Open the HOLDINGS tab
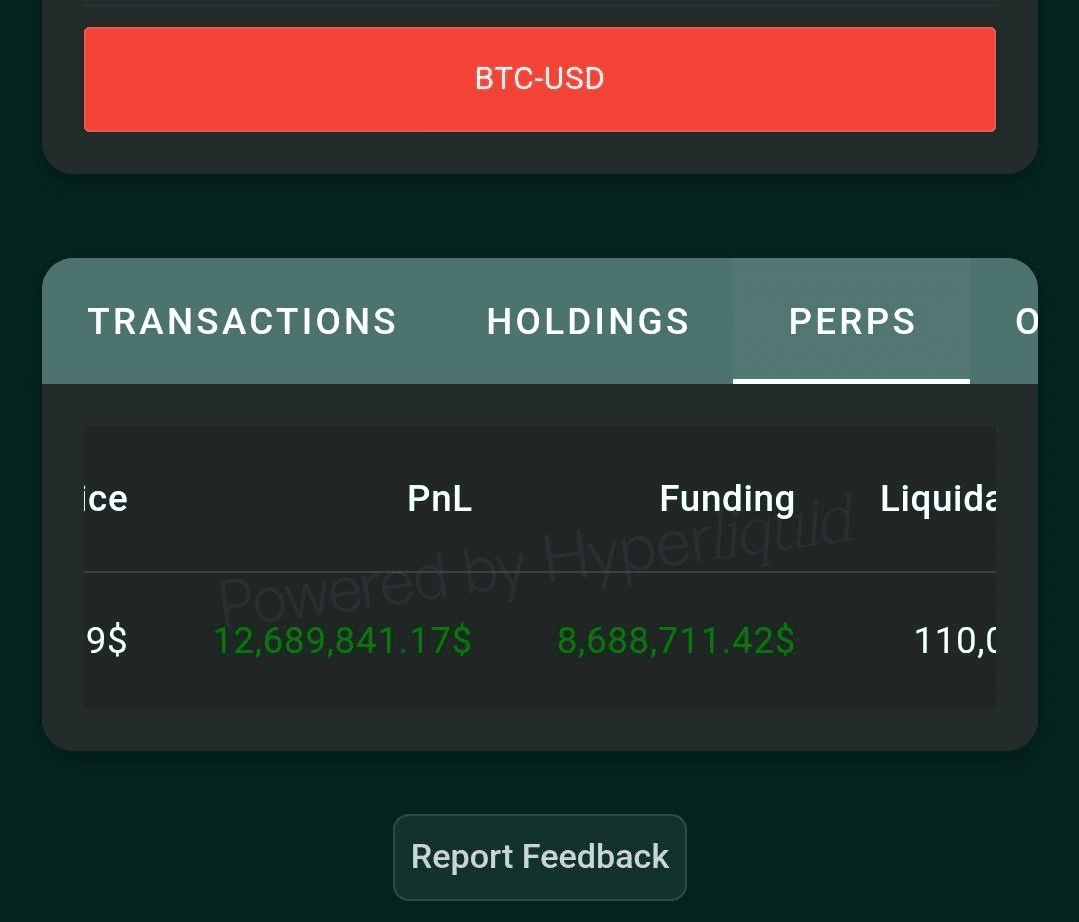Viewport: 1079px width, 922px height. [x=587, y=321]
